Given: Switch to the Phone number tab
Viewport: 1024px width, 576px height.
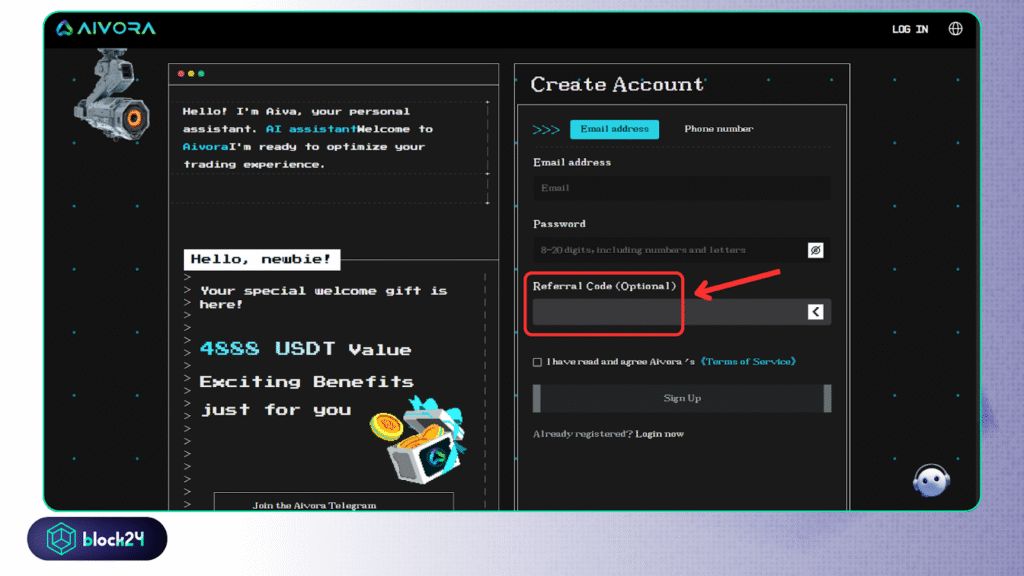Looking at the screenshot, I should [718, 129].
